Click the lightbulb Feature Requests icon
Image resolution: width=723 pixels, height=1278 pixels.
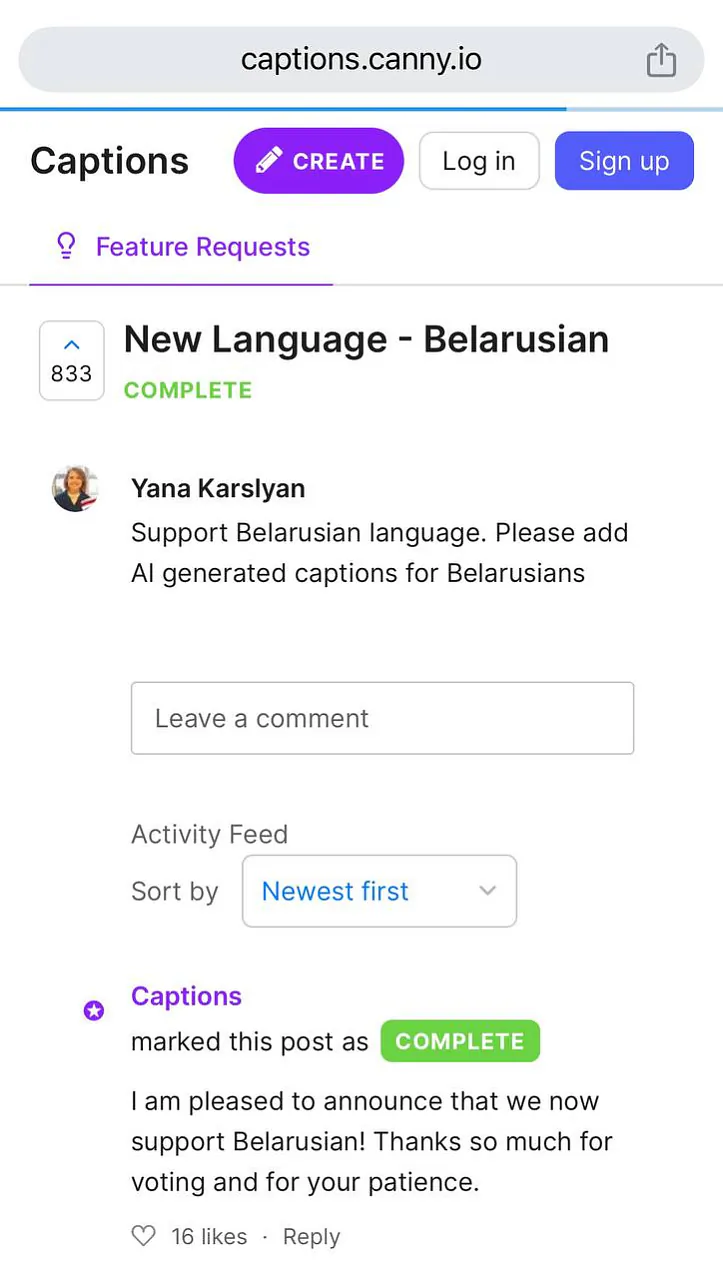(66, 246)
